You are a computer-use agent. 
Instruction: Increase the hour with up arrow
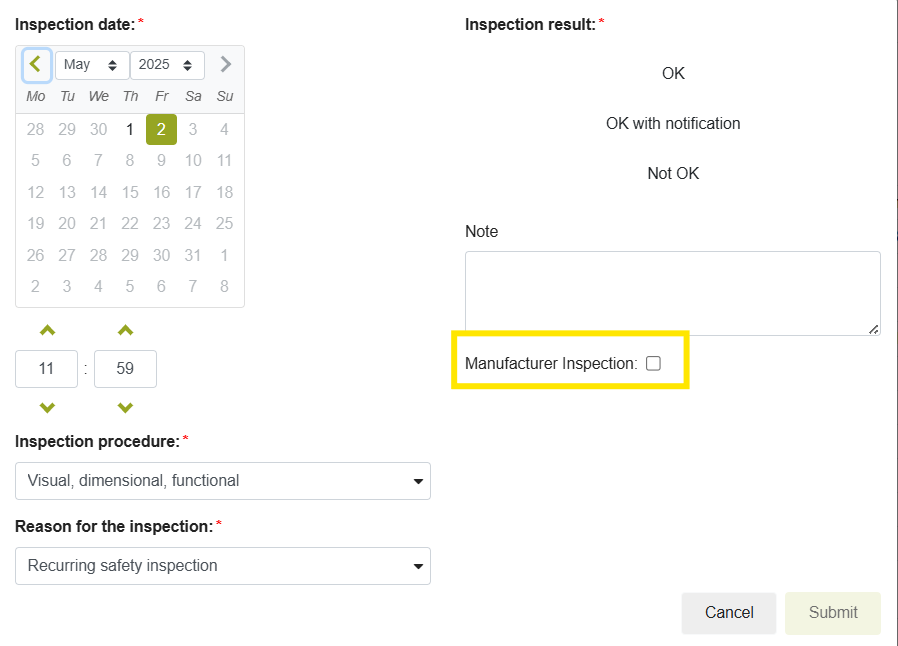pyautogui.click(x=47, y=331)
